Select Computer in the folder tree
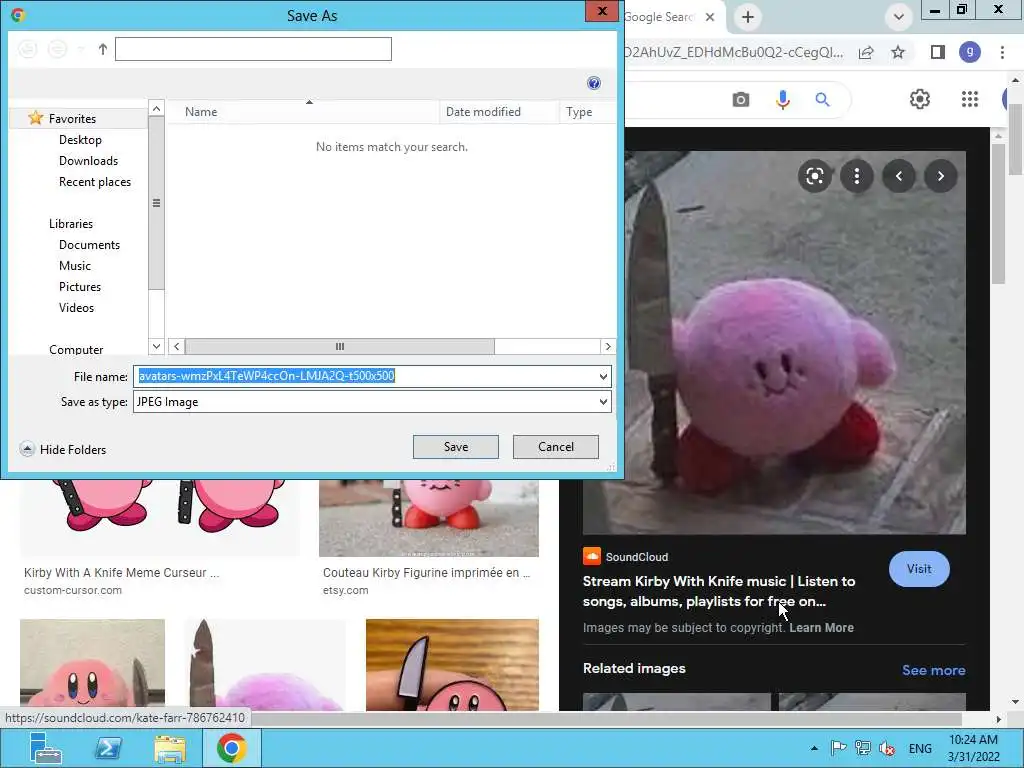The width and height of the screenshot is (1024, 768). [76, 349]
